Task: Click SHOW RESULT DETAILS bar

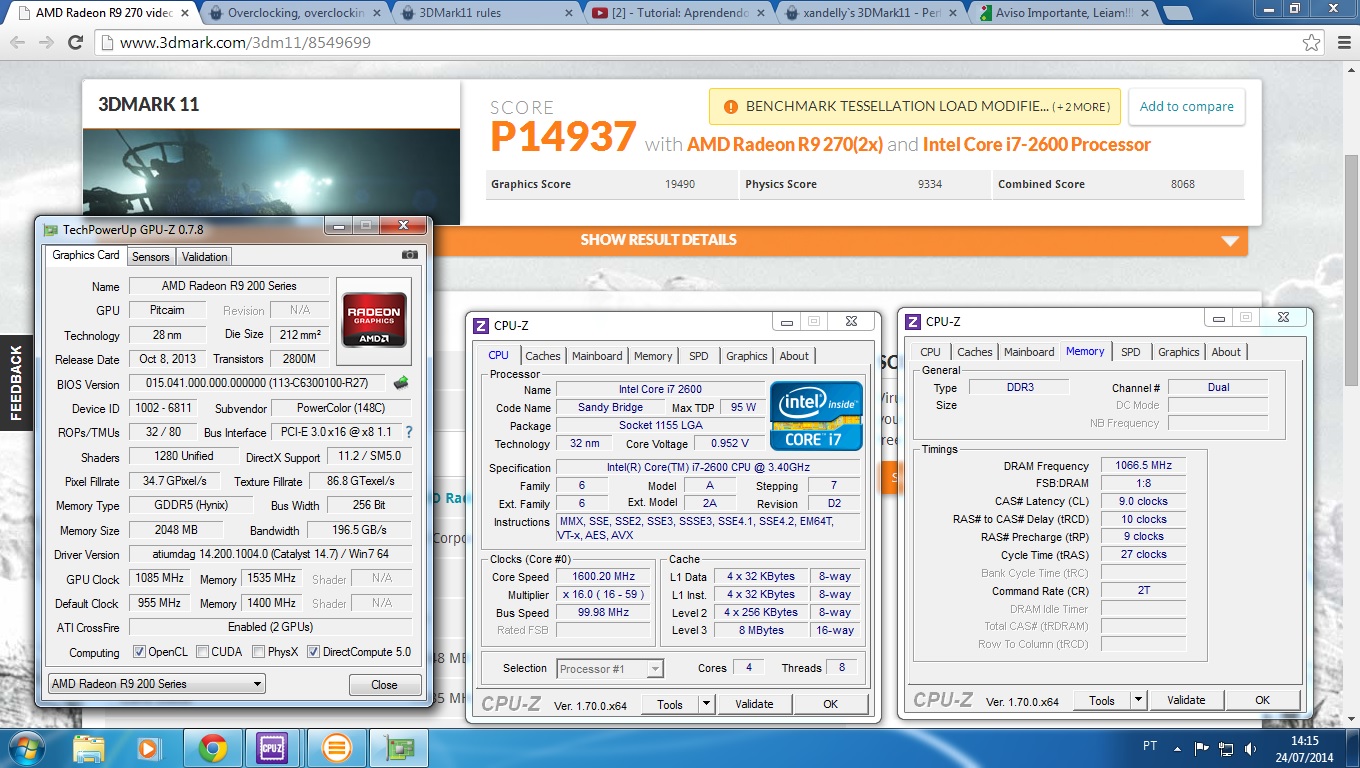Action: tap(665, 240)
